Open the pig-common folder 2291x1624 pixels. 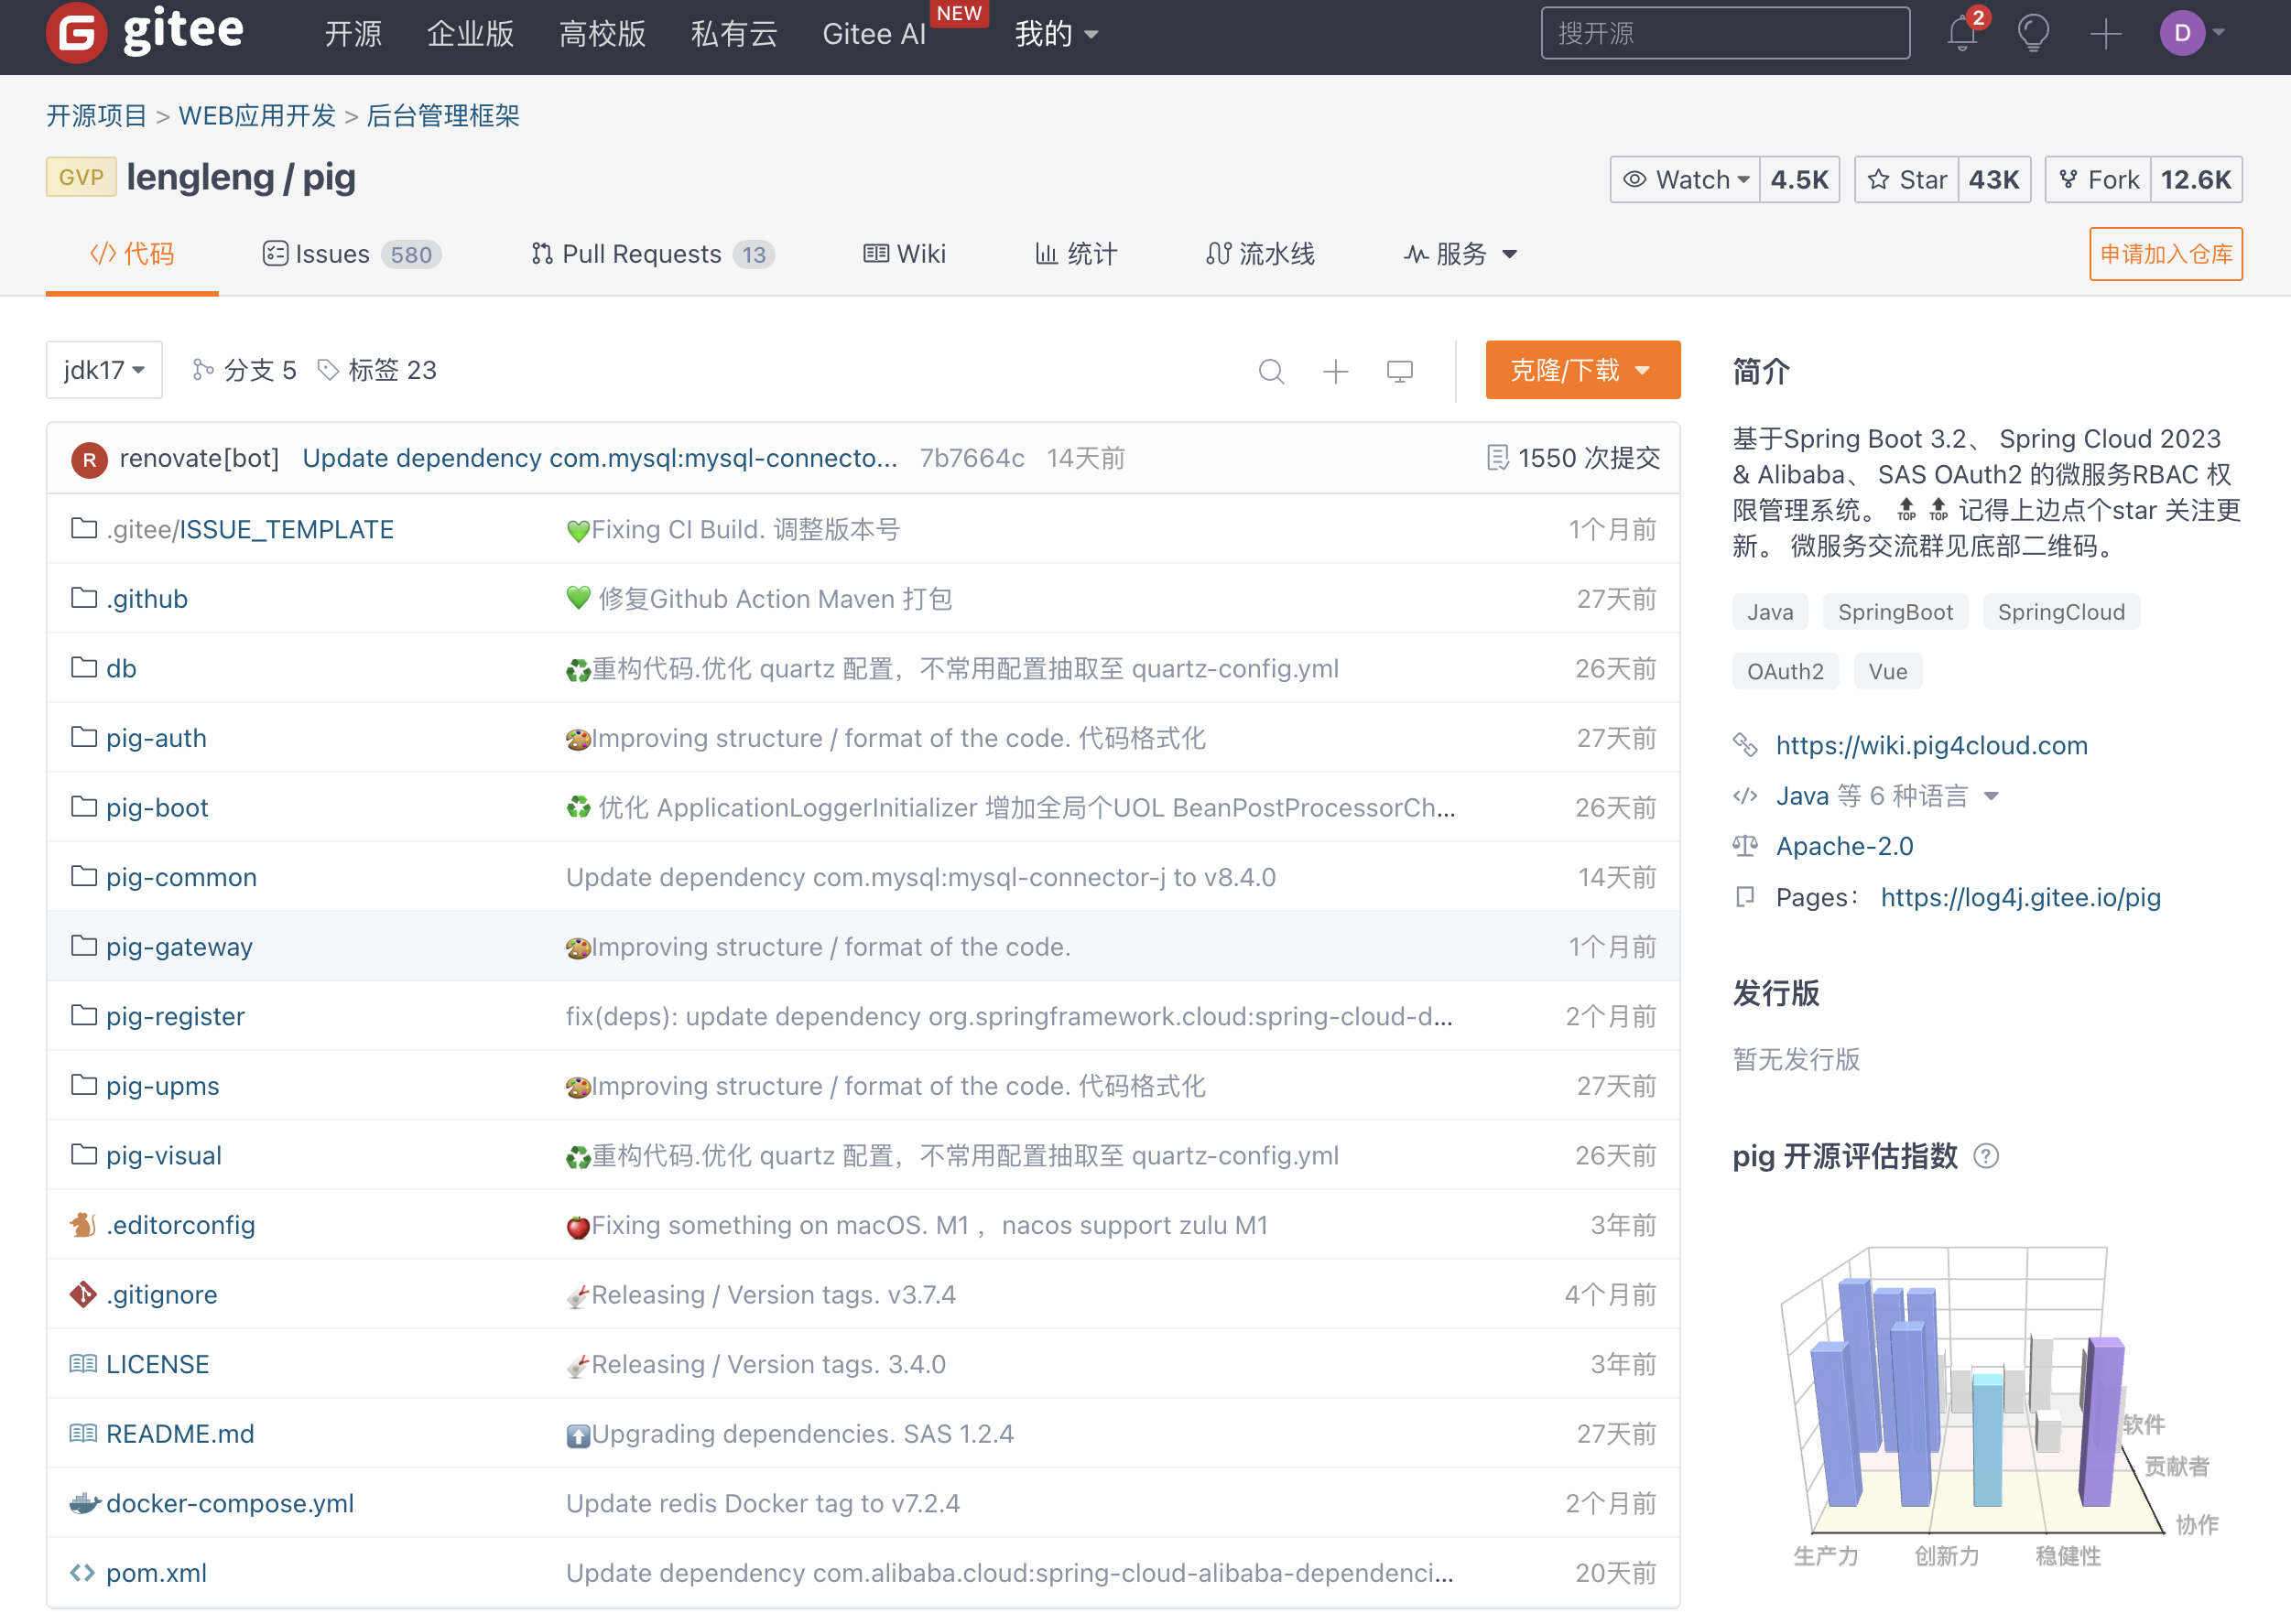181,876
